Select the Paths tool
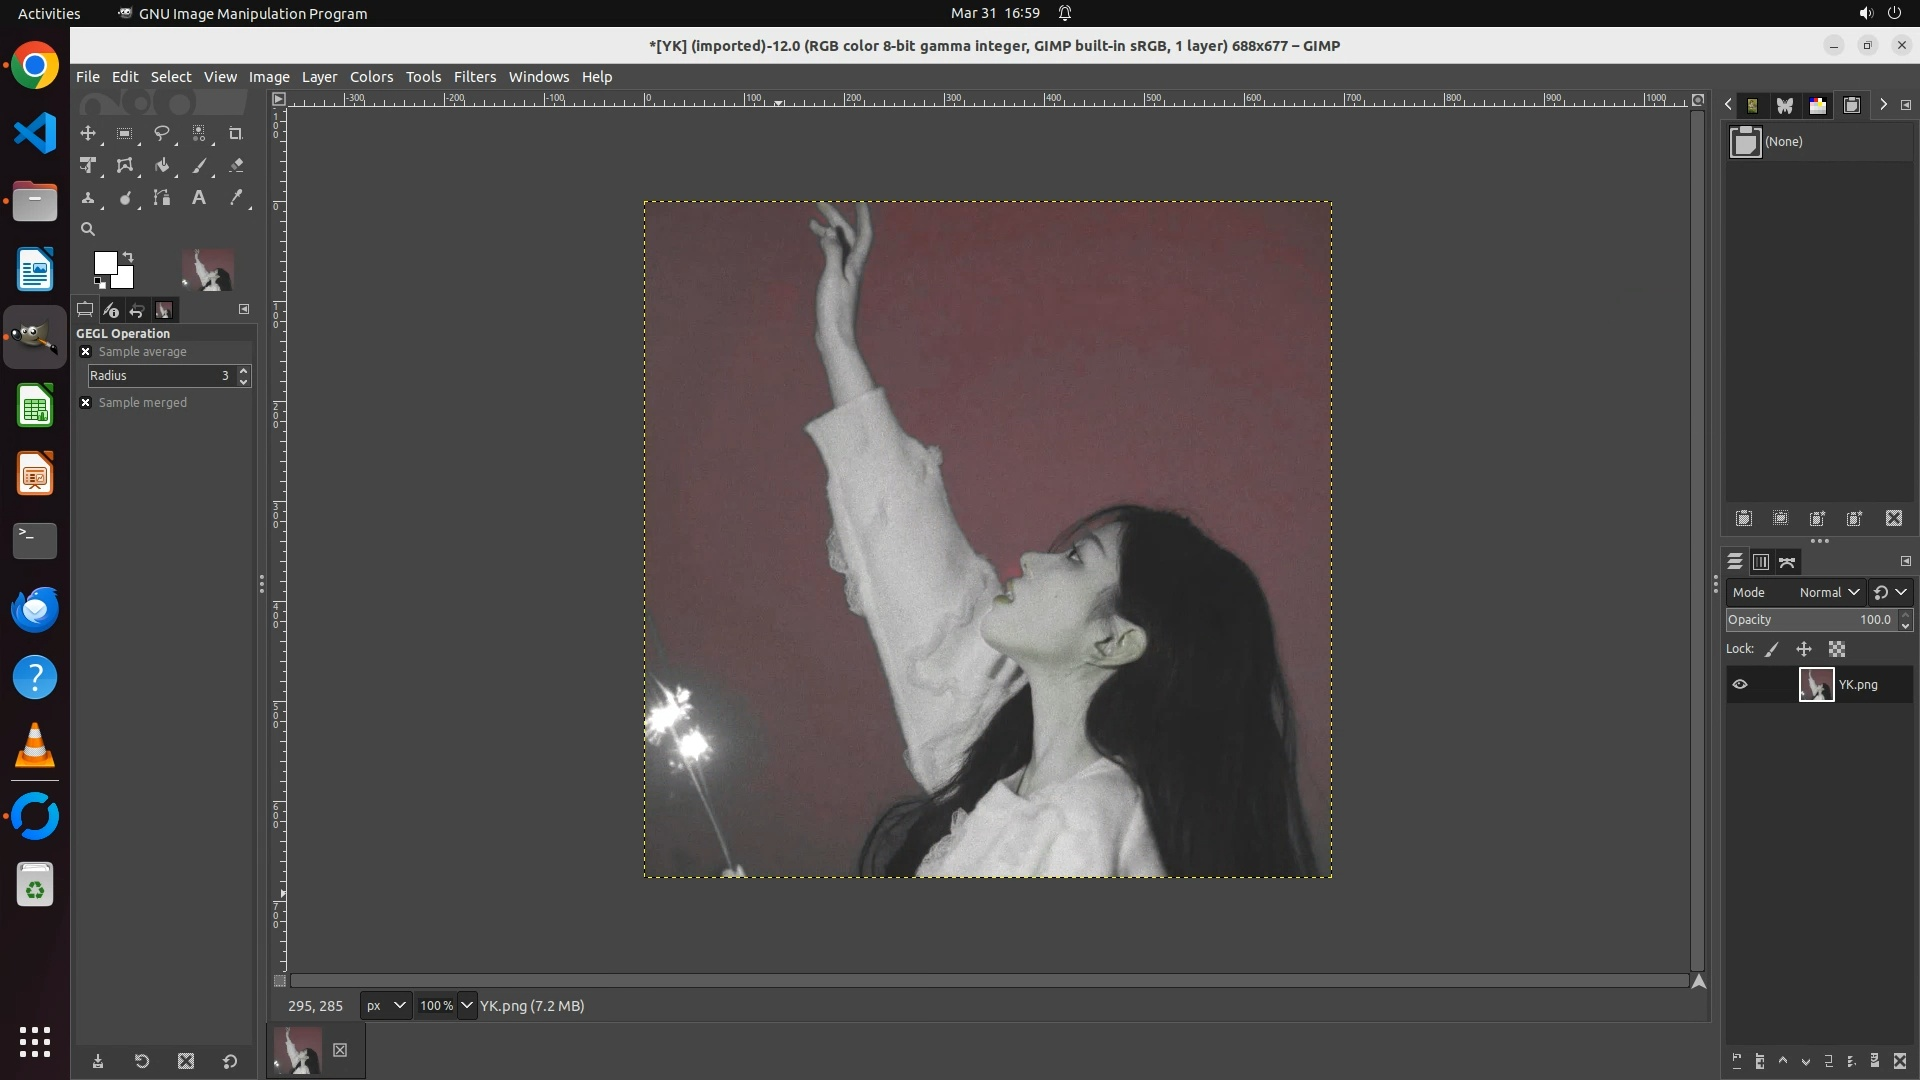Image resolution: width=1920 pixels, height=1080 pixels. (x=161, y=198)
